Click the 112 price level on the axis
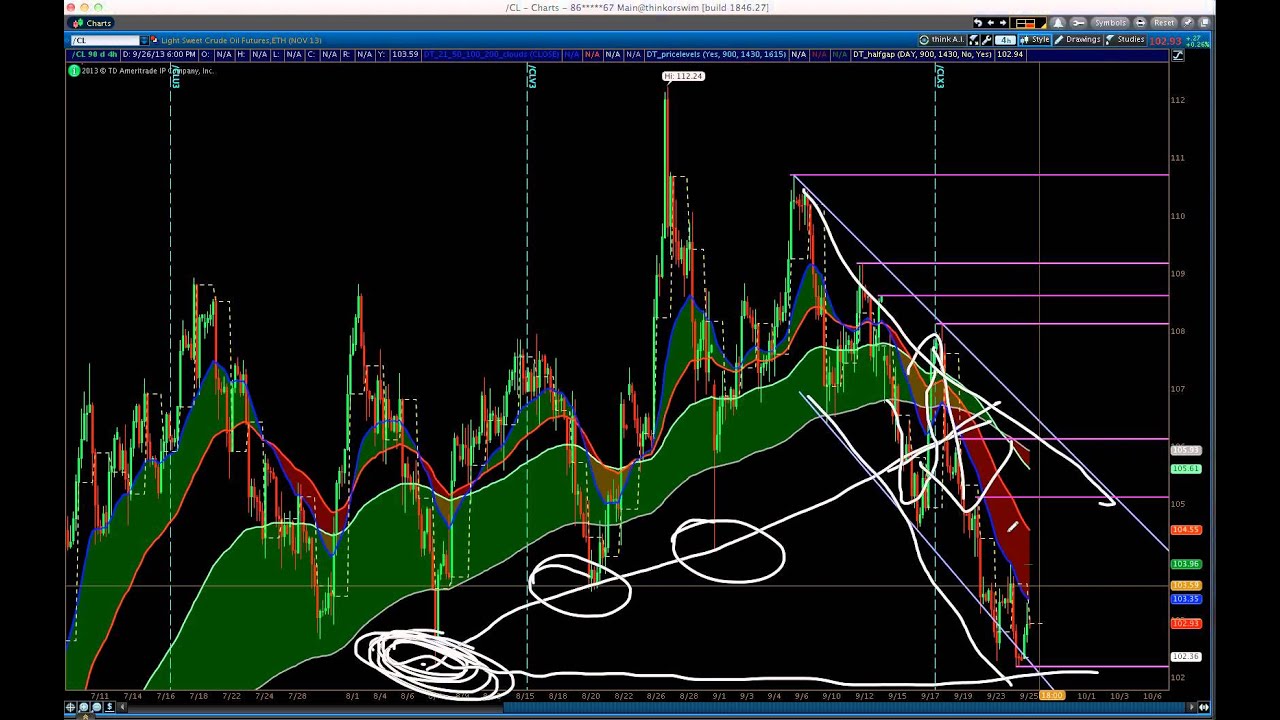 (1178, 100)
